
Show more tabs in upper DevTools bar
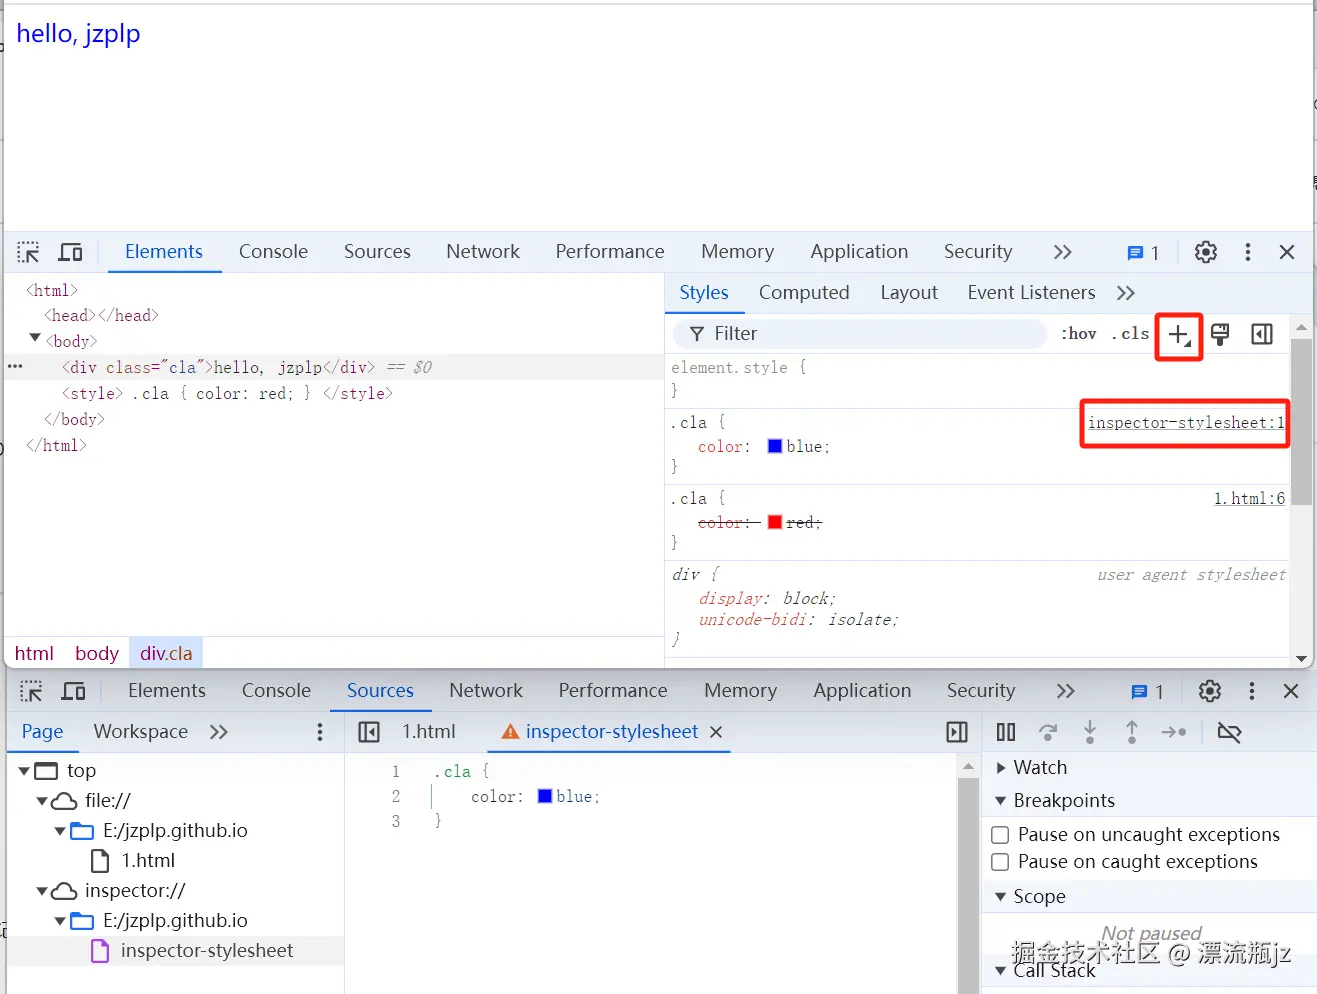tap(1063, 252)
